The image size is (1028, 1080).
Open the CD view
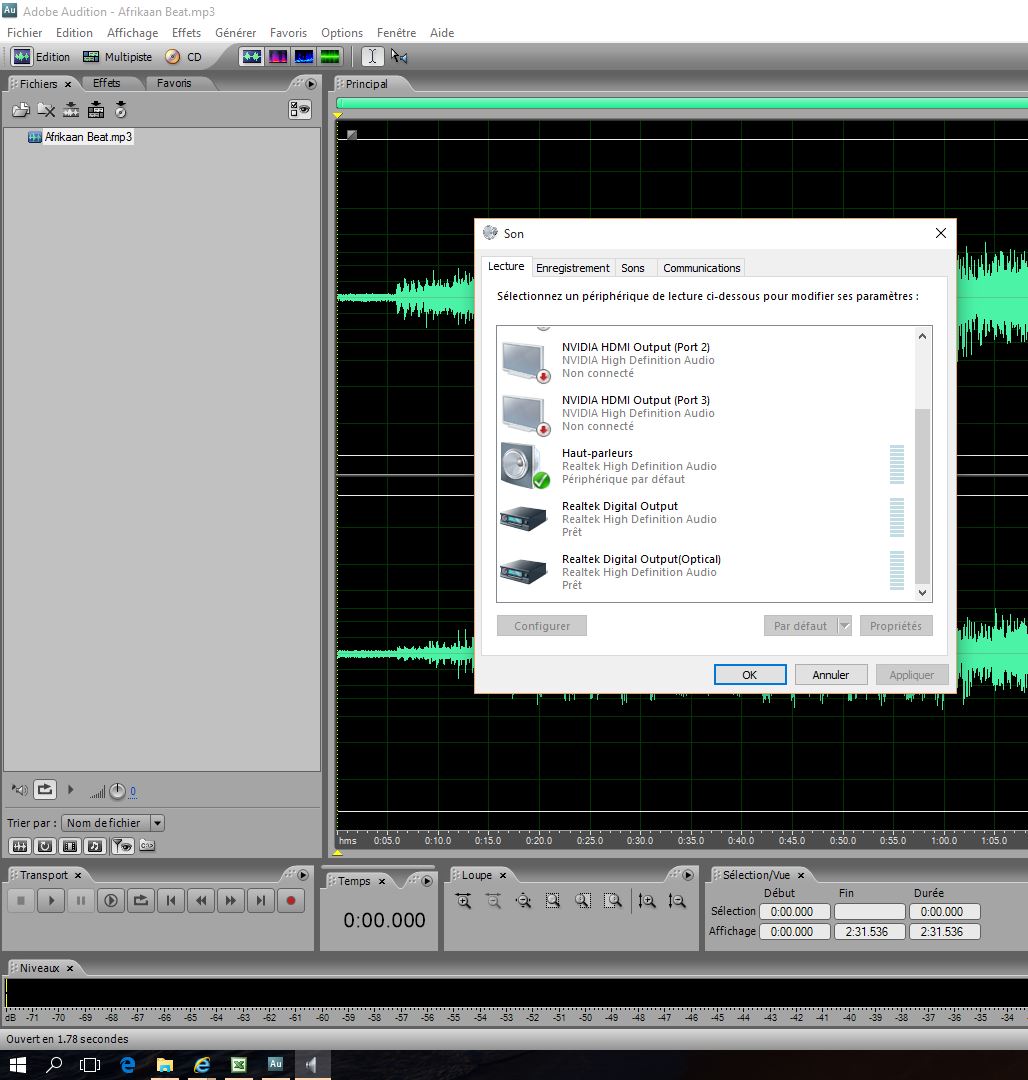(184, 56)
